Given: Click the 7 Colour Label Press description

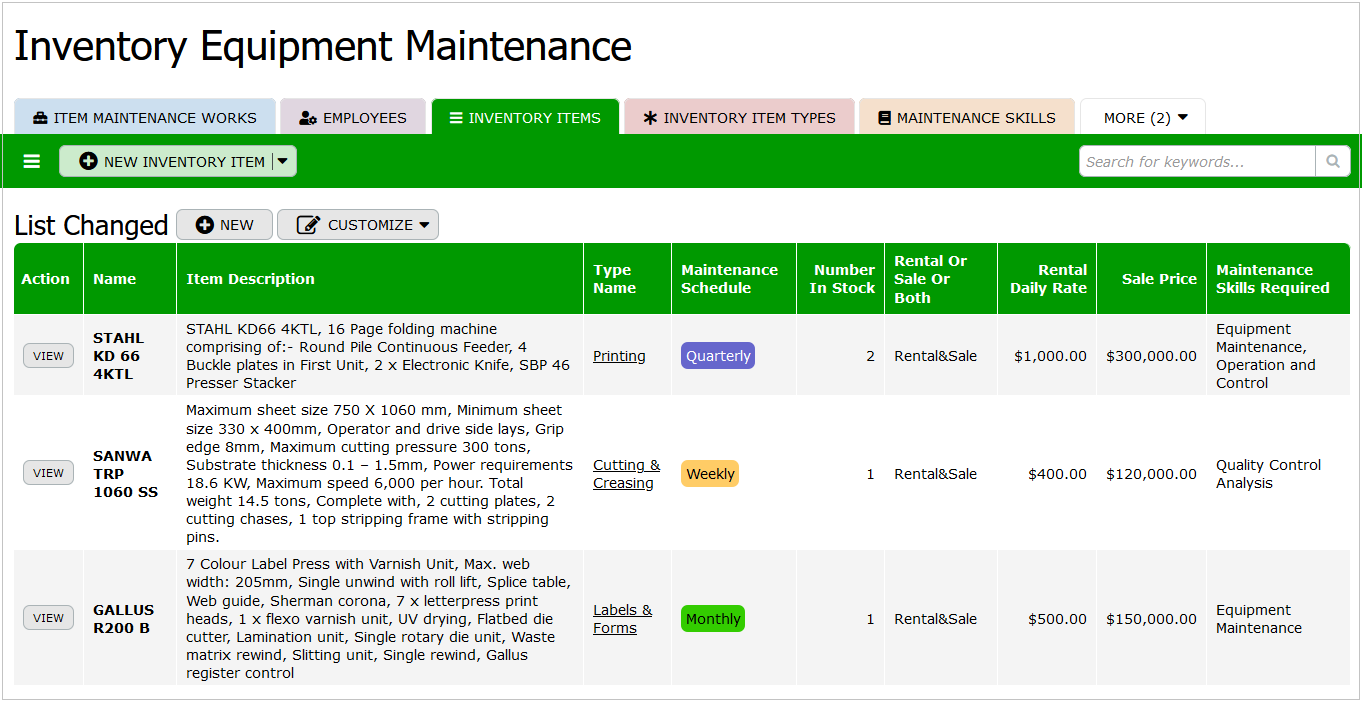Looking at the screenshot, I should click(x=379, y=618).
